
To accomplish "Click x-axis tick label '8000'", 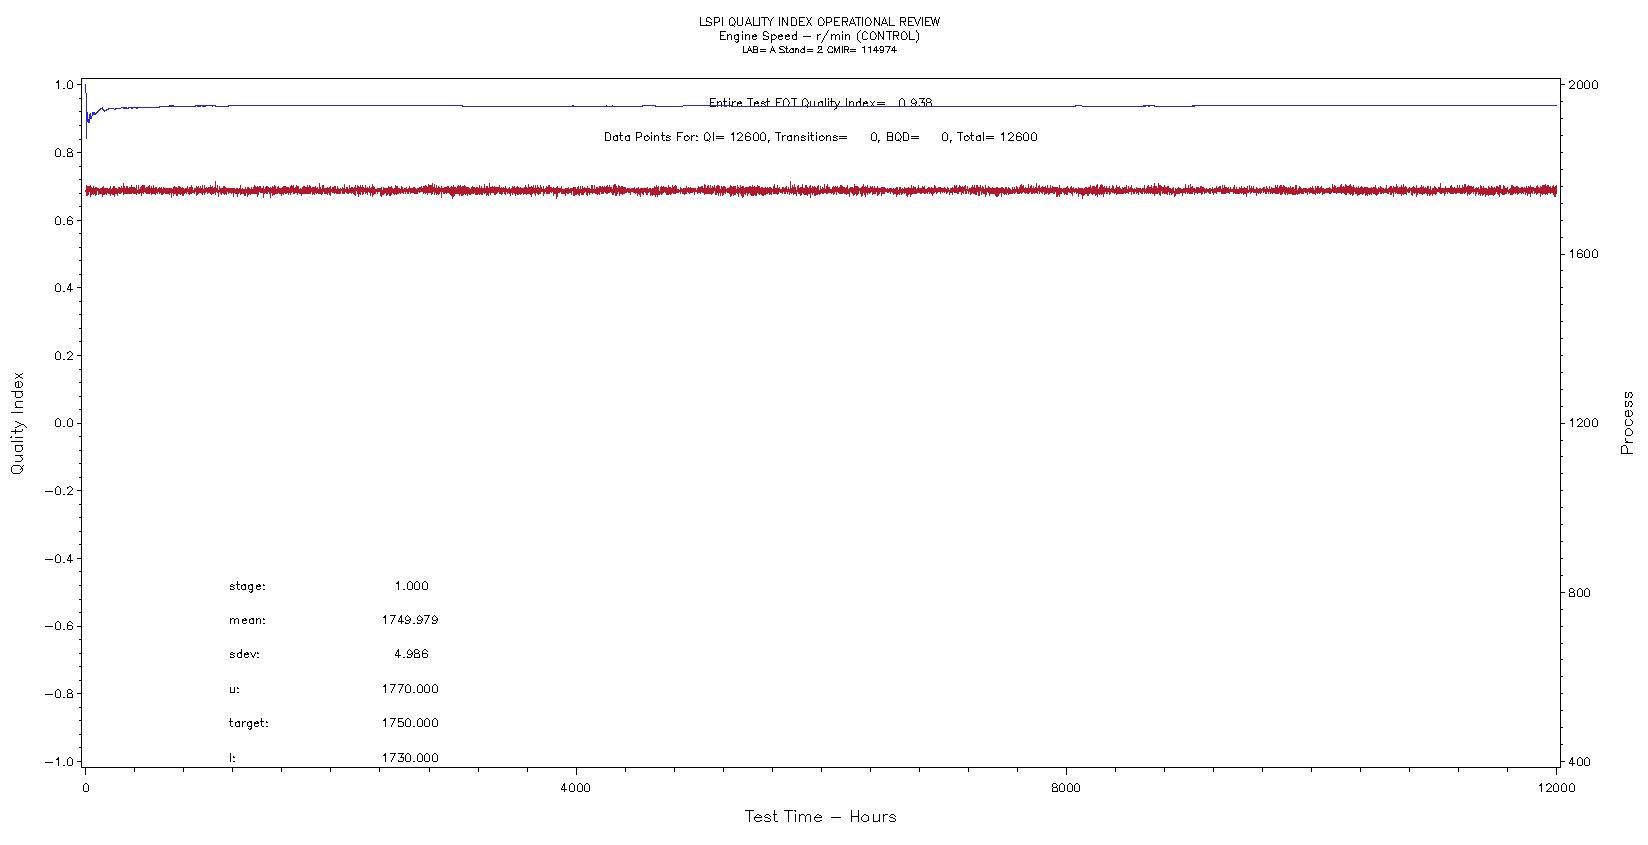I will click(1066, 788).
